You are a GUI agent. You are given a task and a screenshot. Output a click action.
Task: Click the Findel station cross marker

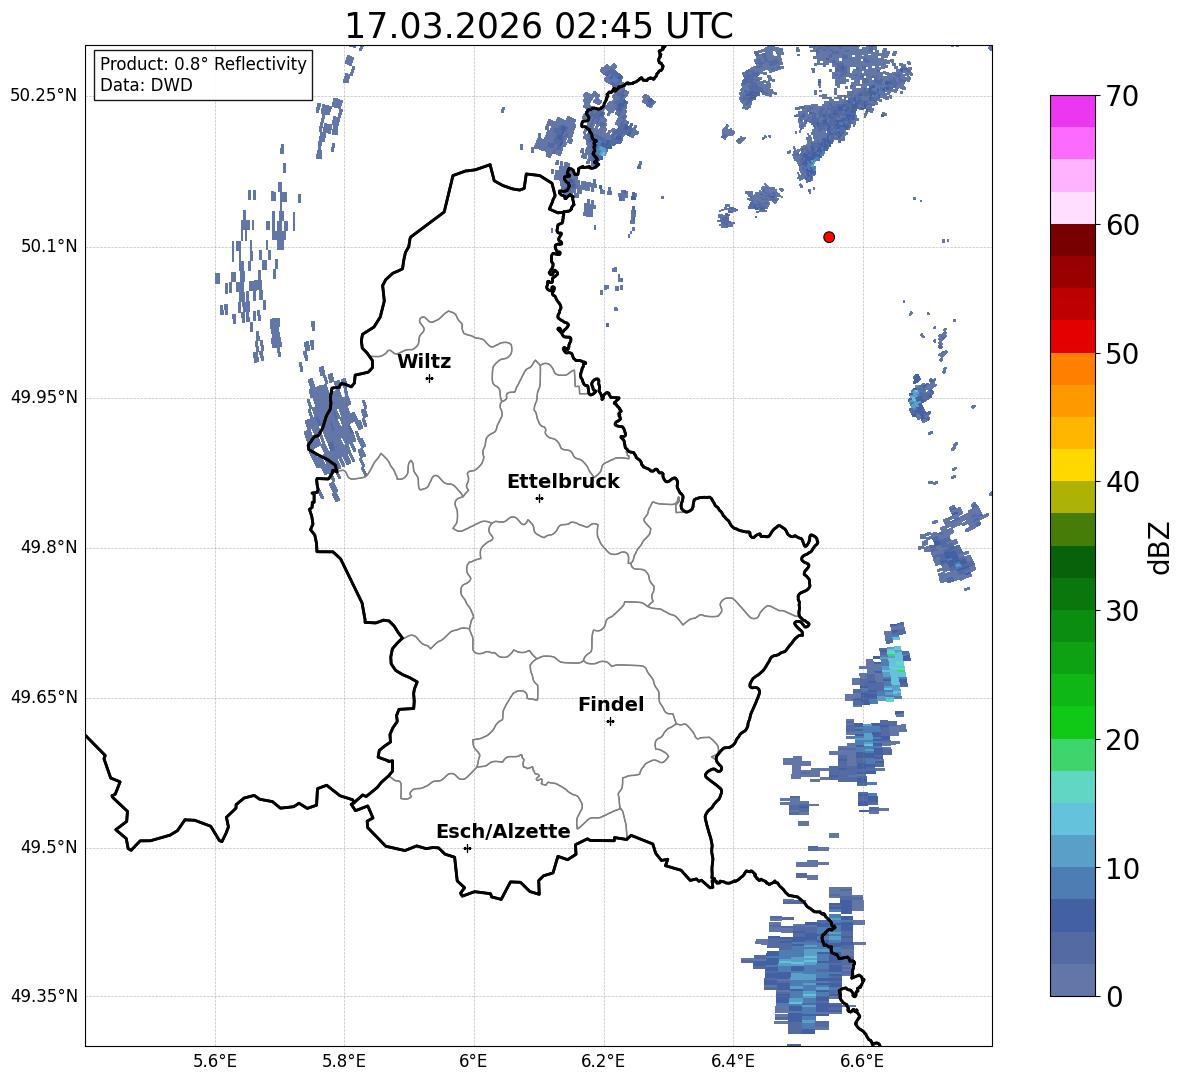610,722
